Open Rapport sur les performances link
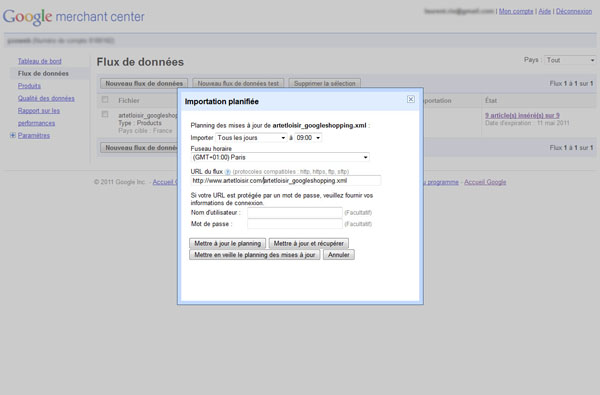The image size is (600, 395). point(38,117)
